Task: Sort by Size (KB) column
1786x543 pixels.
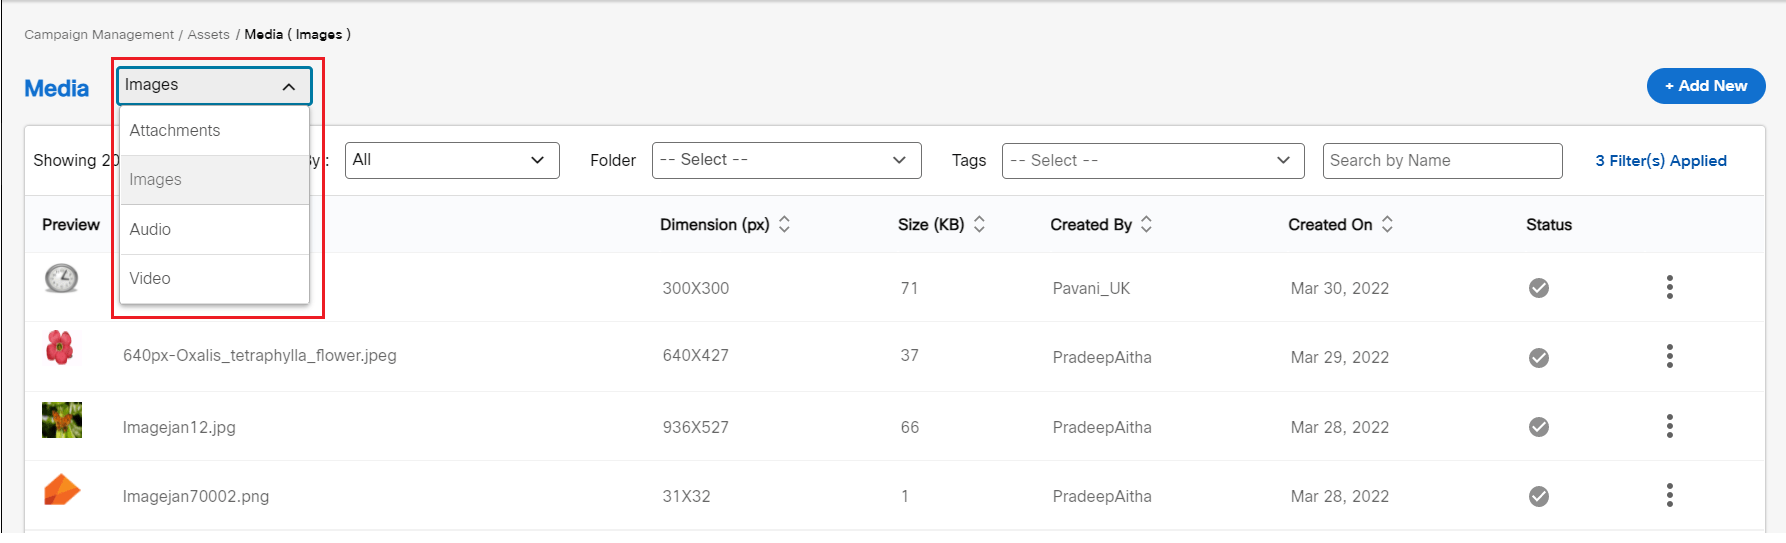Action: pos(979,225)
